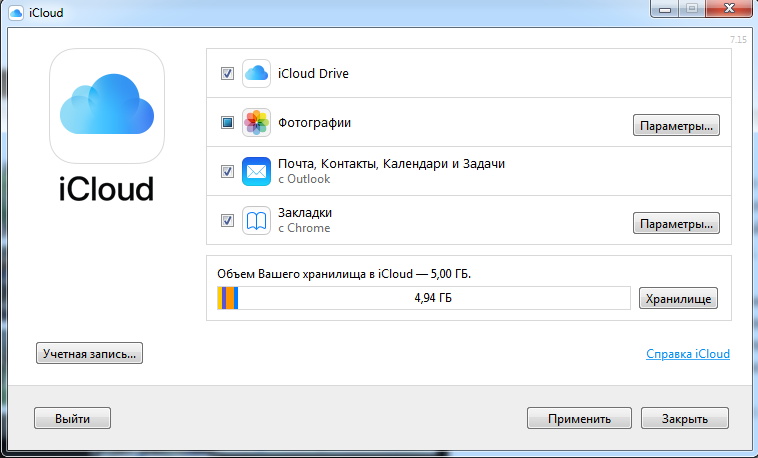Disable the Закладки checkbox

tap(227, 221)
